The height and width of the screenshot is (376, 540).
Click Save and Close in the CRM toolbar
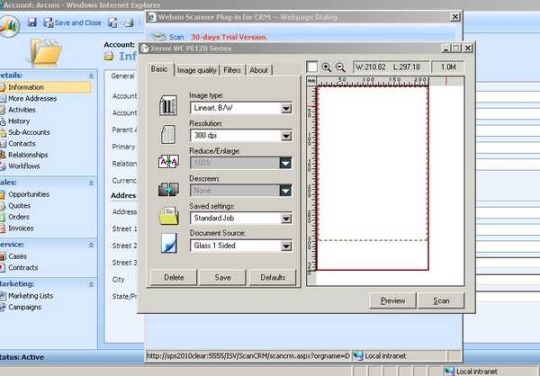pyautogui.click(x=72, y=23)
